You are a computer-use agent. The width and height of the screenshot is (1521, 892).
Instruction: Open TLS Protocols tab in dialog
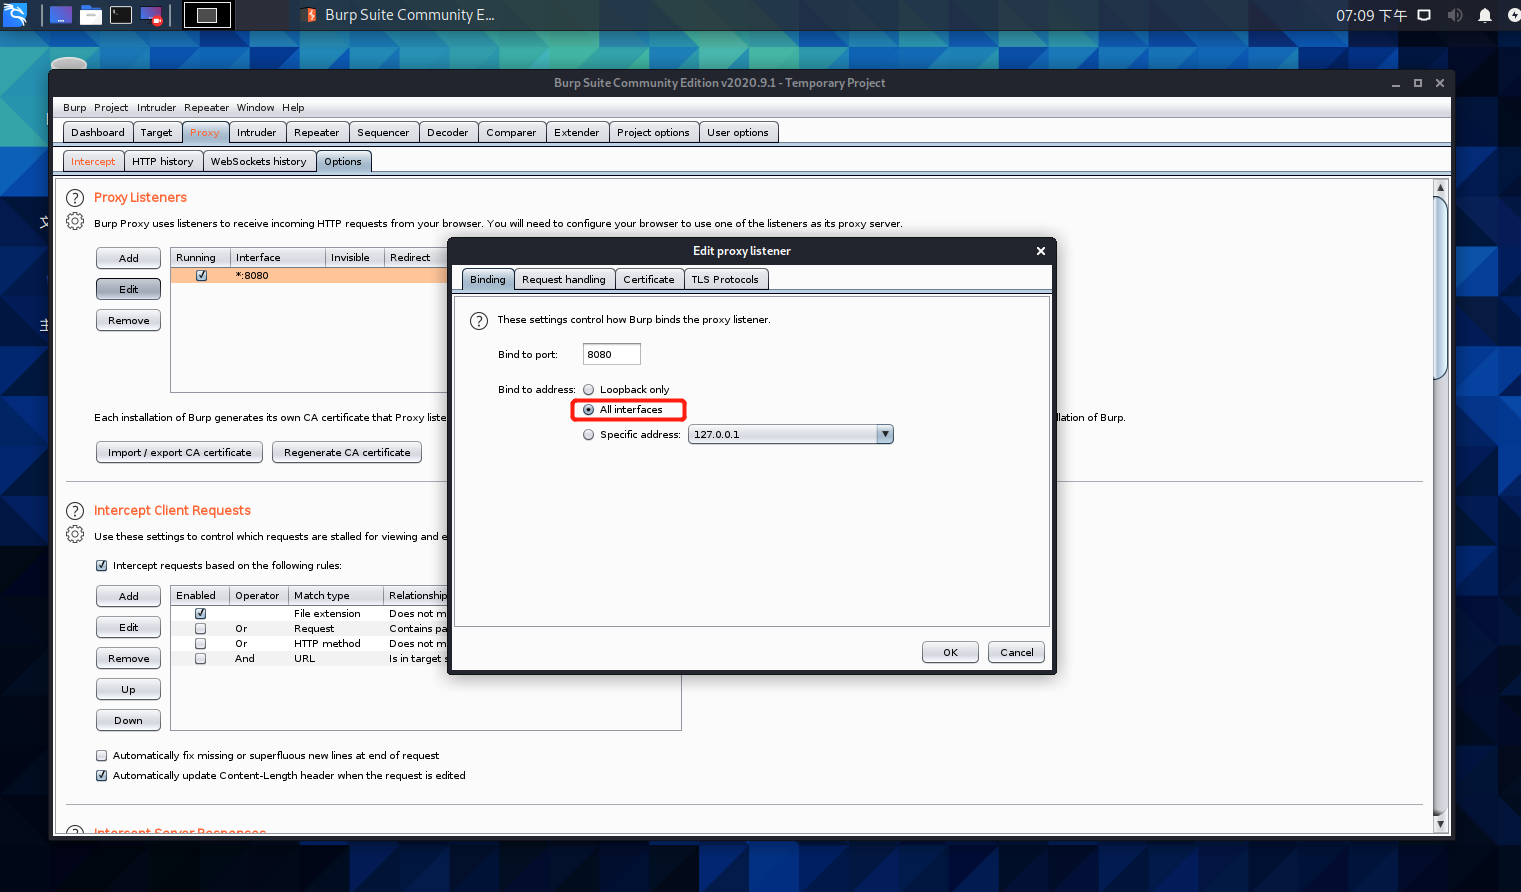click(x=725, y=280)
